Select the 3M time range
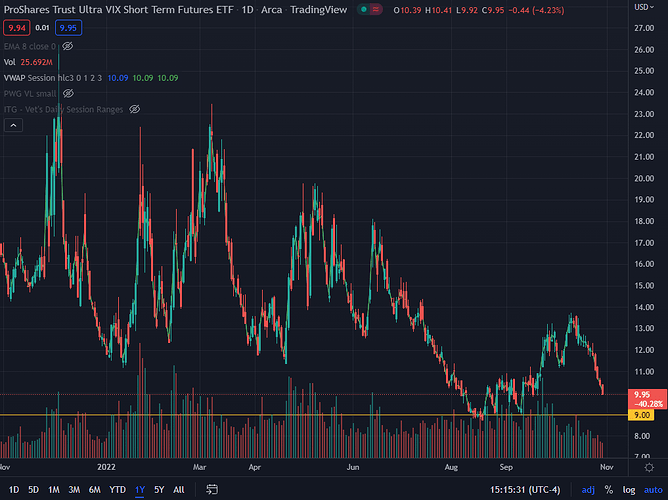 coord(74,490)
